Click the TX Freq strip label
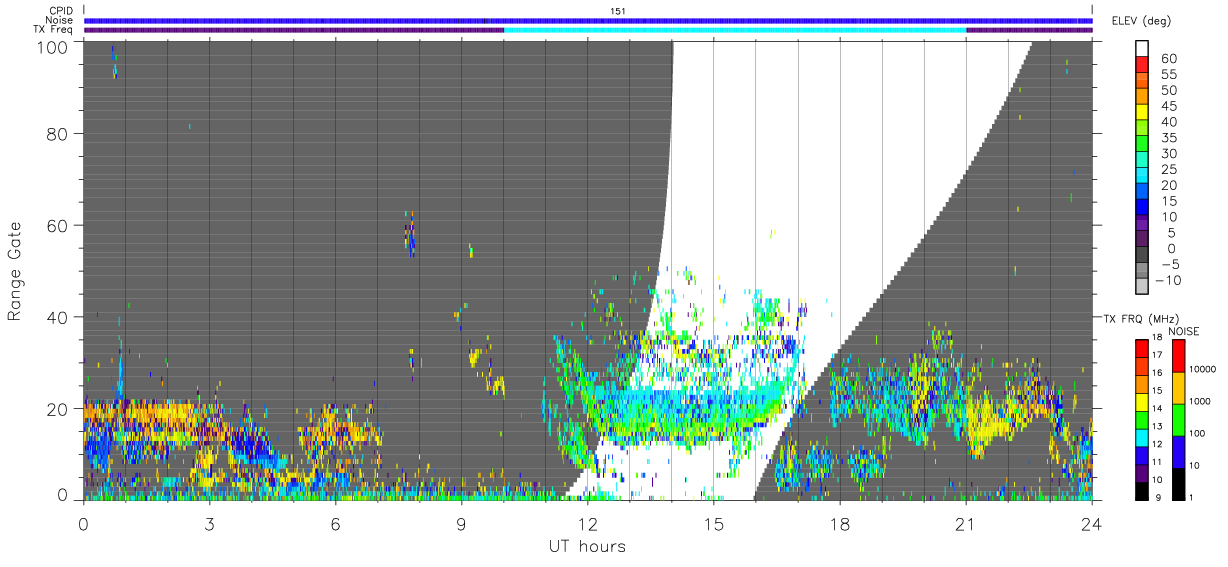1228x567 pixels. (53, 30)
